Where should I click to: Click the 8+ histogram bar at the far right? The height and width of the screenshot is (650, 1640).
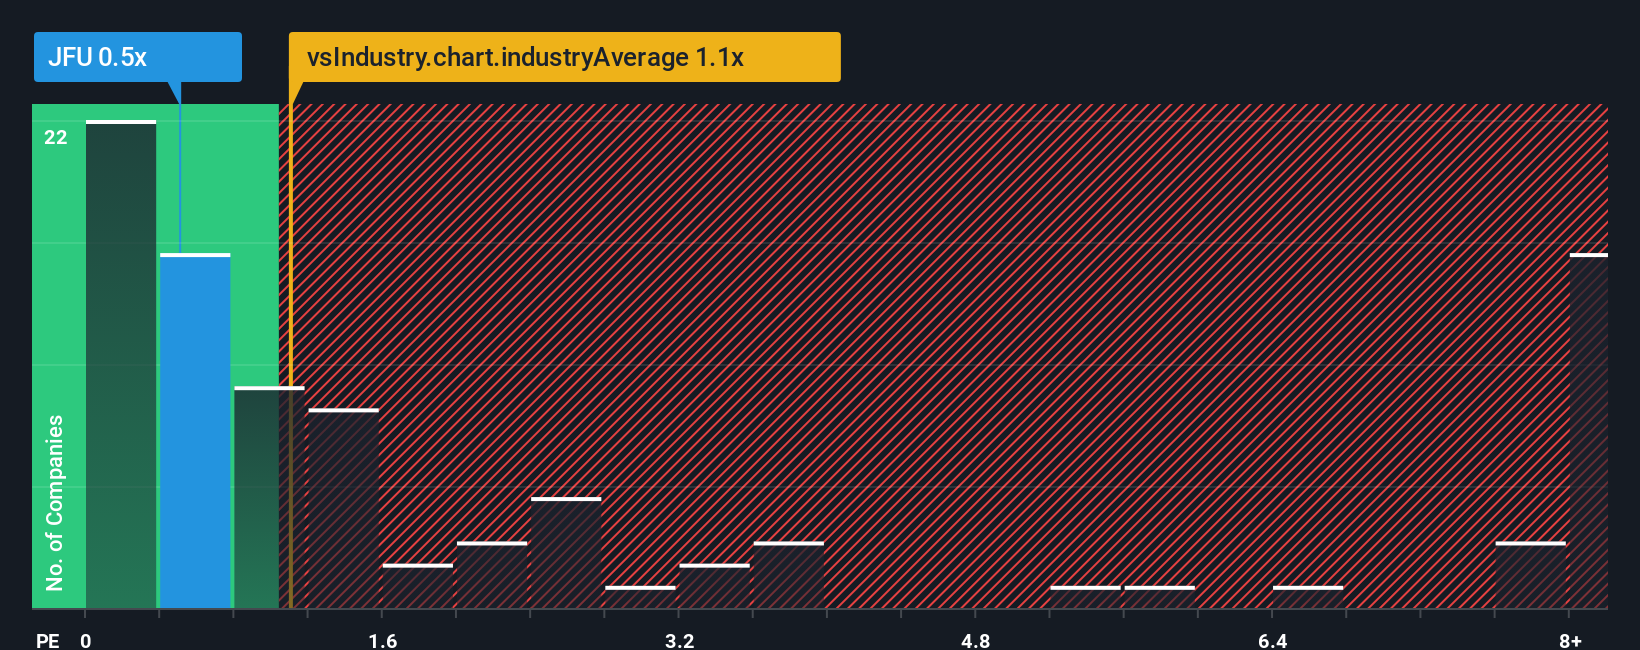point(1589,431)
